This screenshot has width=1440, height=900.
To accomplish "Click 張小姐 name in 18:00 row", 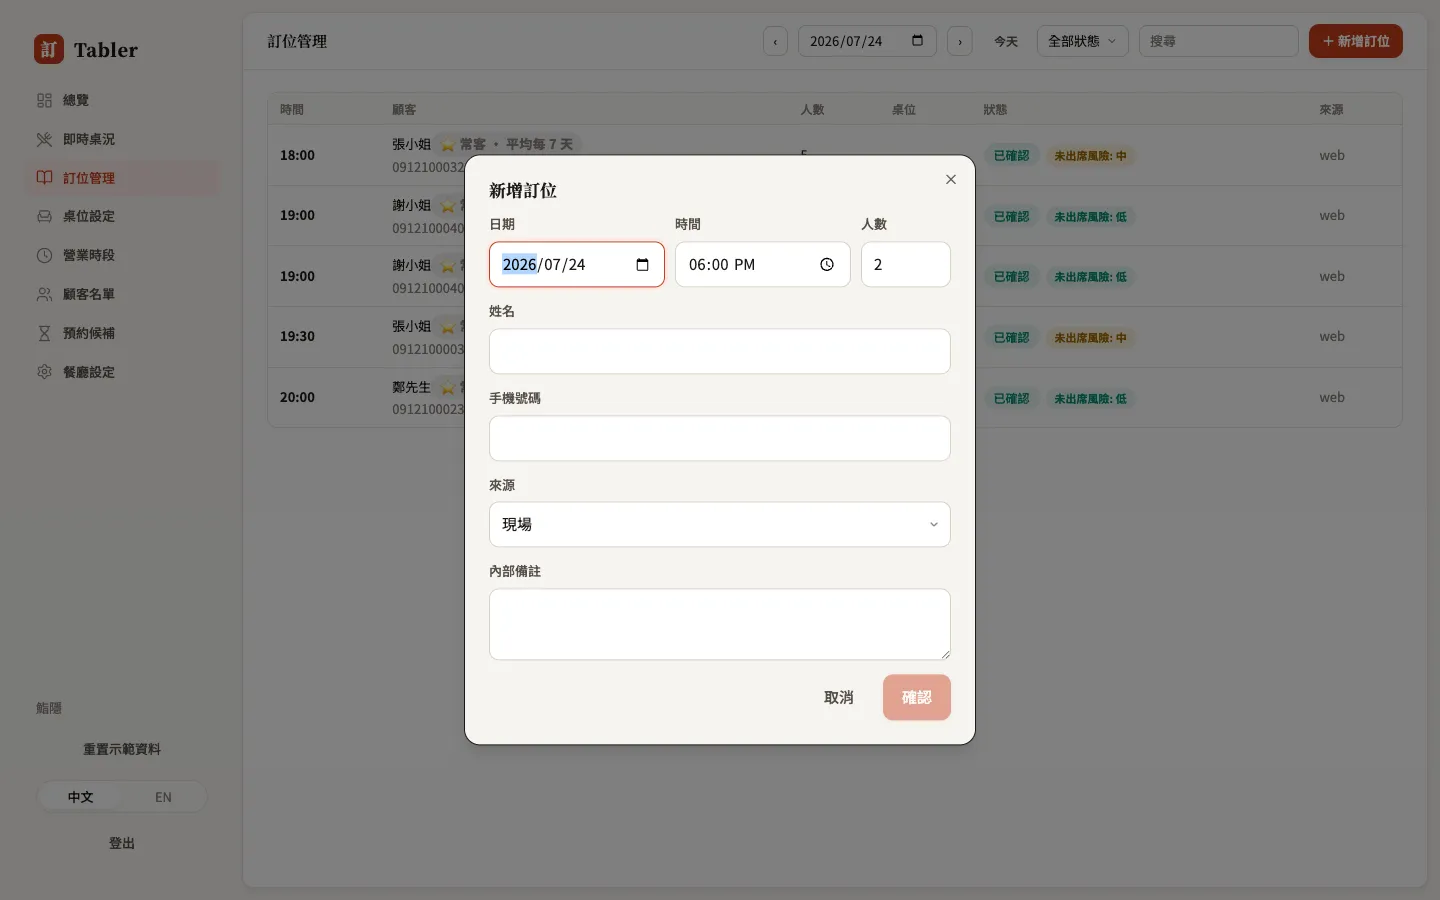I will click(411, 144).
